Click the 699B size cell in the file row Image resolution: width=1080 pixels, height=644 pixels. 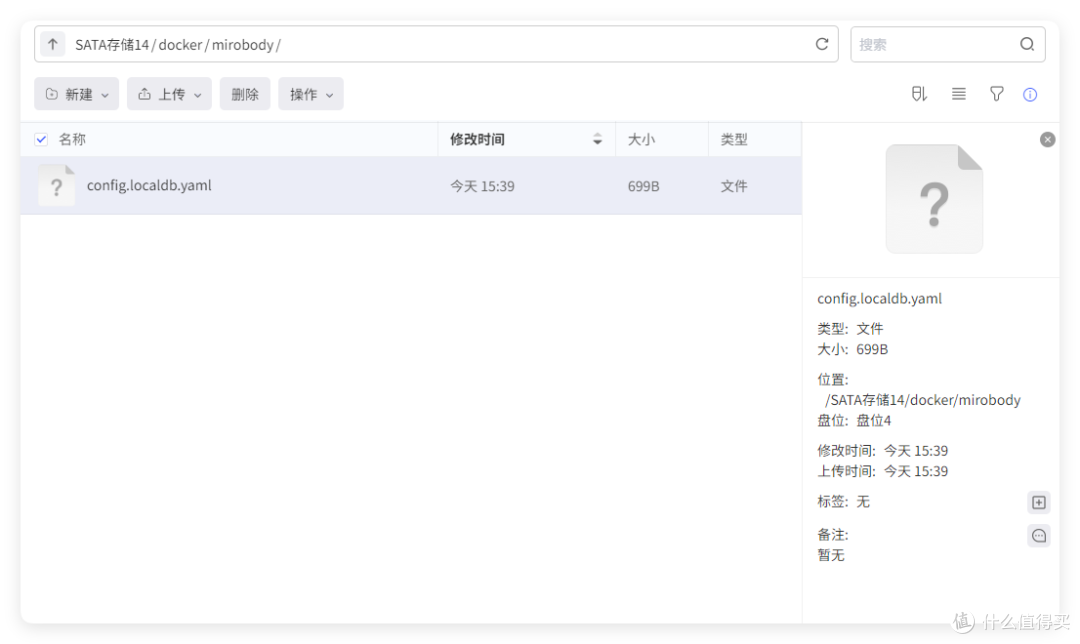tap(643, 186)
